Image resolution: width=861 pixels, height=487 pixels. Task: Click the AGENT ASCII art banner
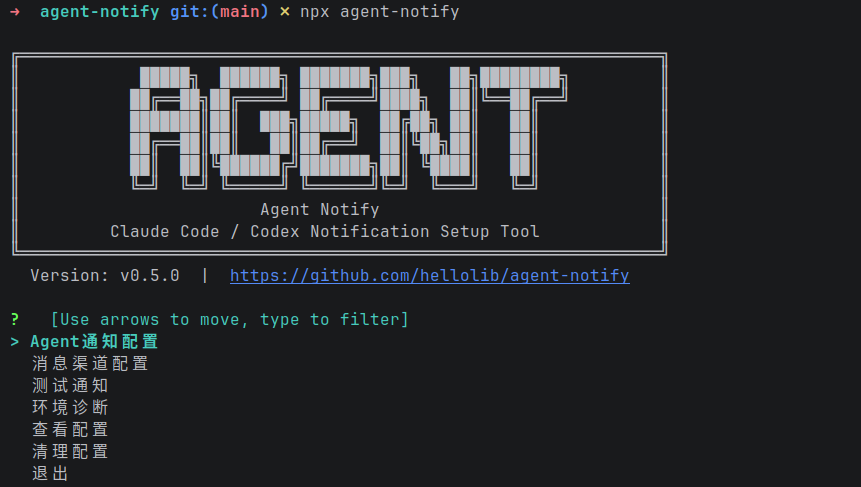point(348,128)
